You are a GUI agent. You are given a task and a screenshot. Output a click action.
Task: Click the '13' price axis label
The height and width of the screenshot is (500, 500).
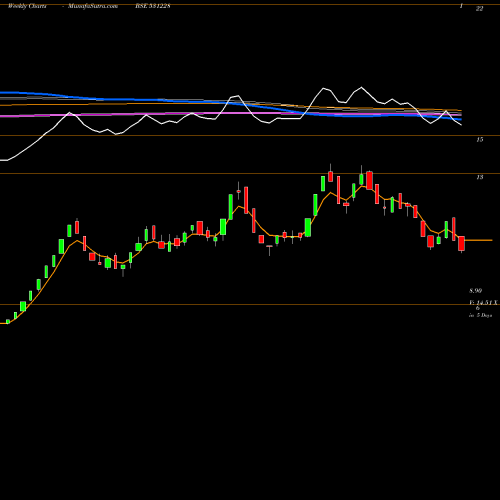(479, 177)
